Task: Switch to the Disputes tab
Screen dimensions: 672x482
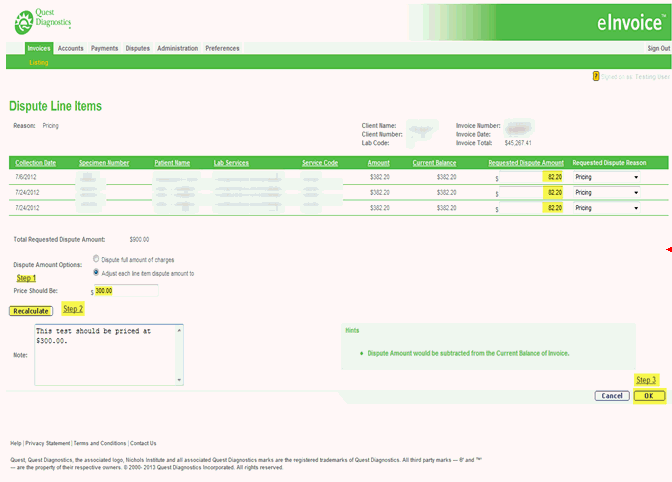Action: [x=138, y=48]
